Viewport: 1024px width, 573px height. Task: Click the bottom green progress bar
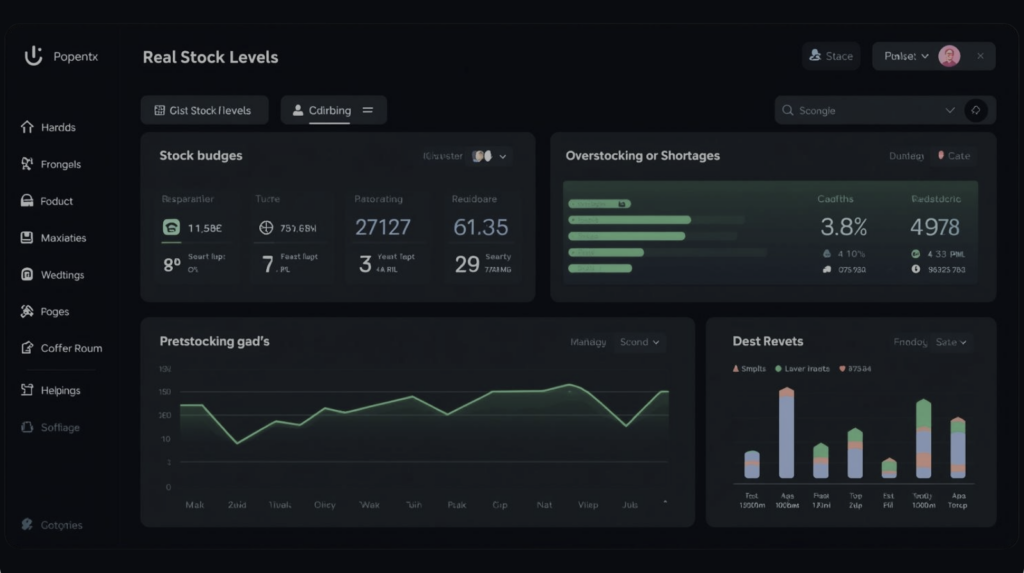pyautogui.click(x=600, y=268)
